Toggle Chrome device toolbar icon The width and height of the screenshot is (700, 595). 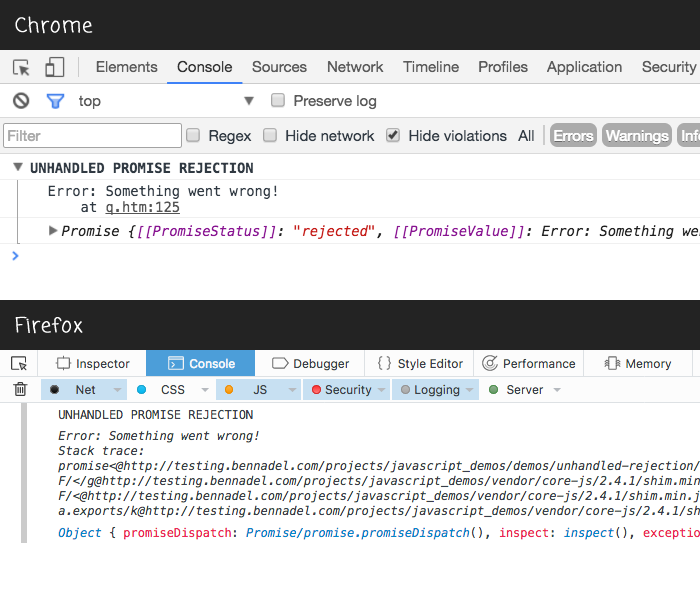point(54,67)
